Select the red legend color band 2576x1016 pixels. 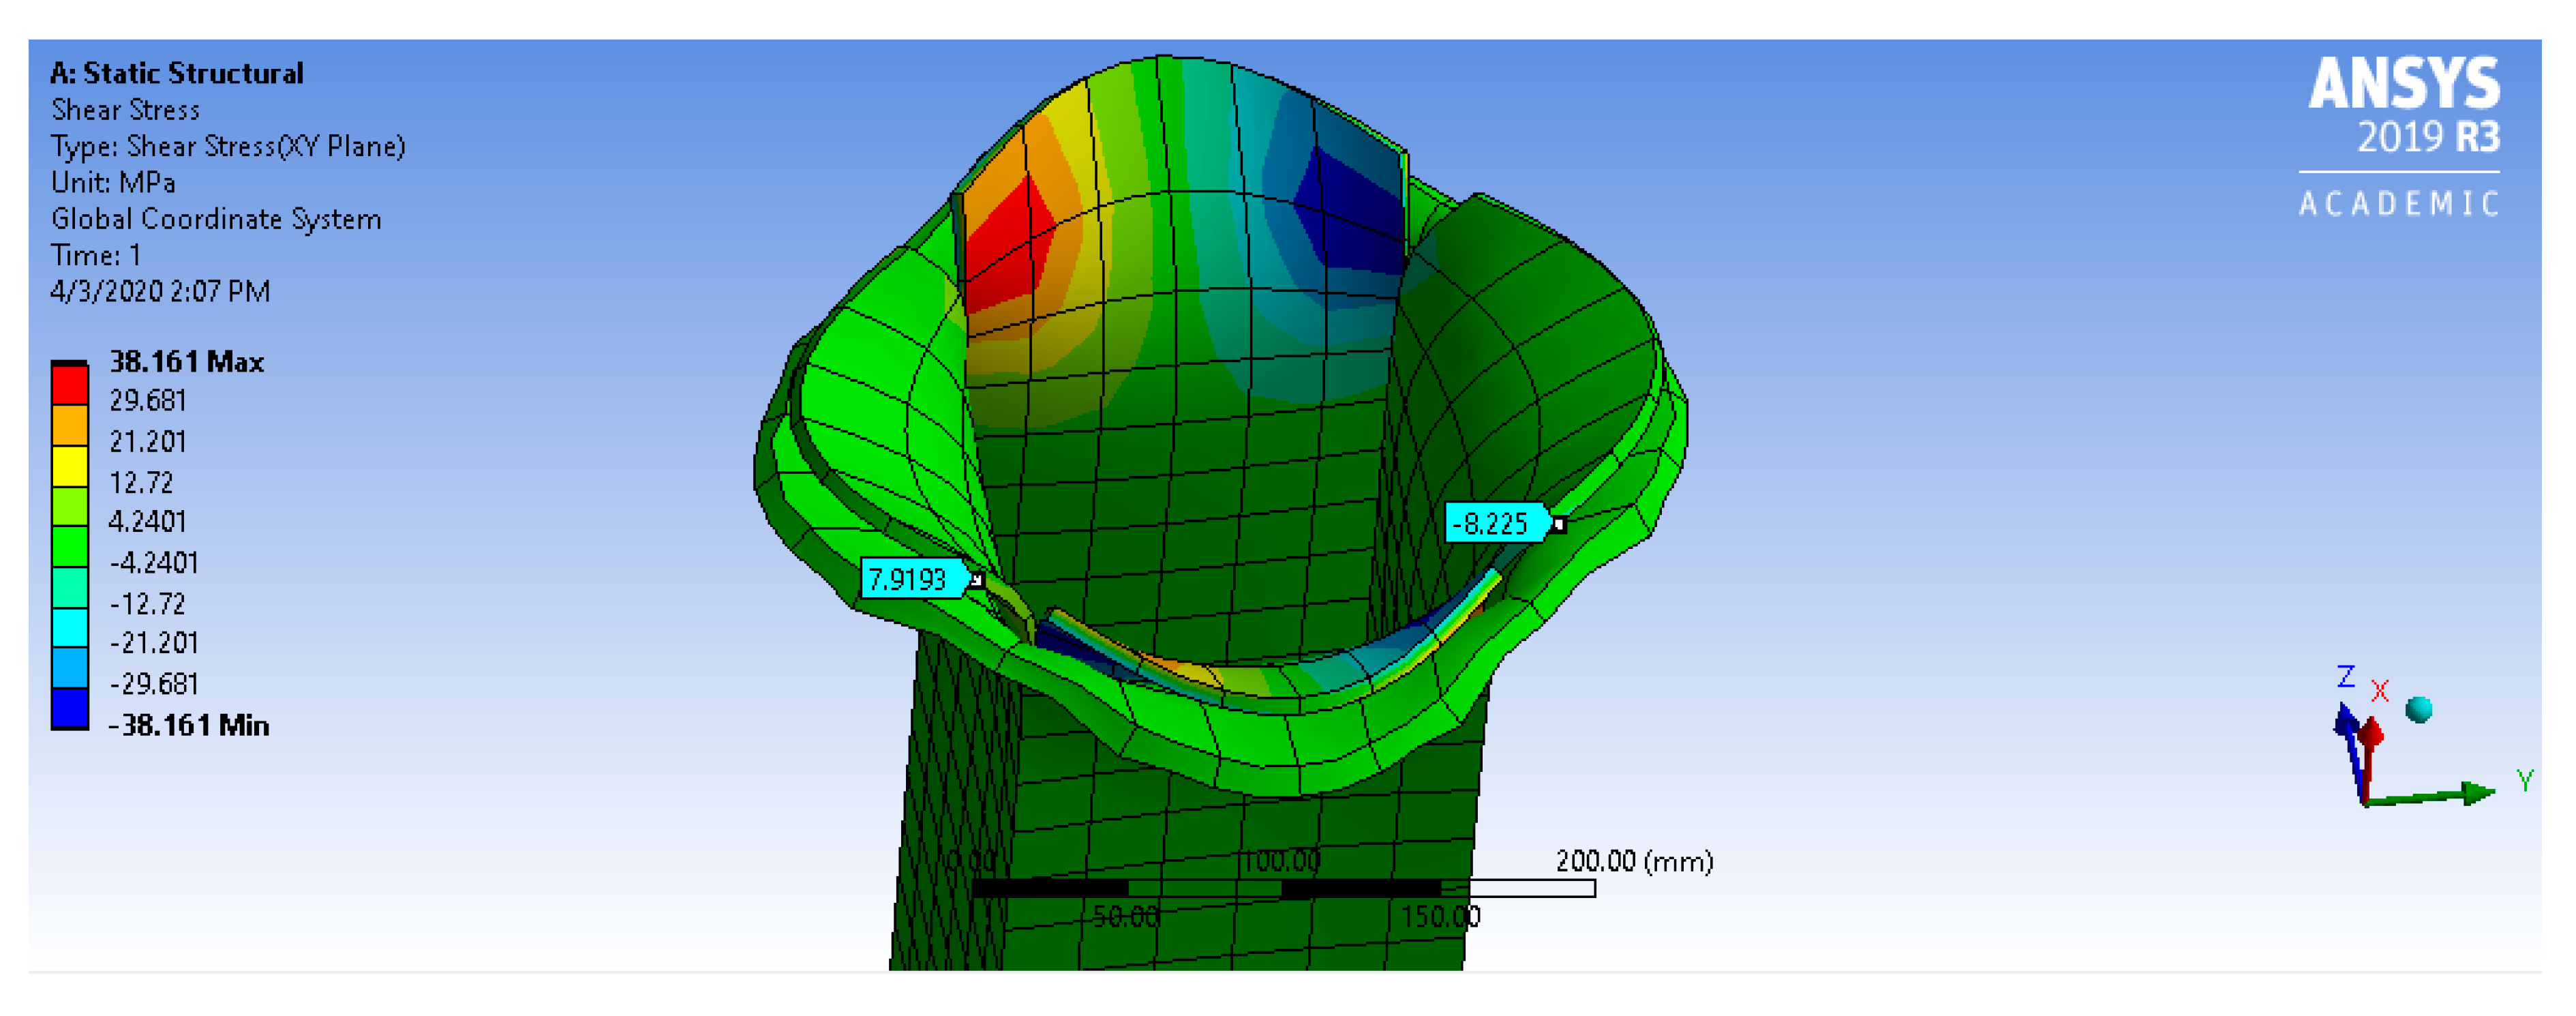click(70, 386)
